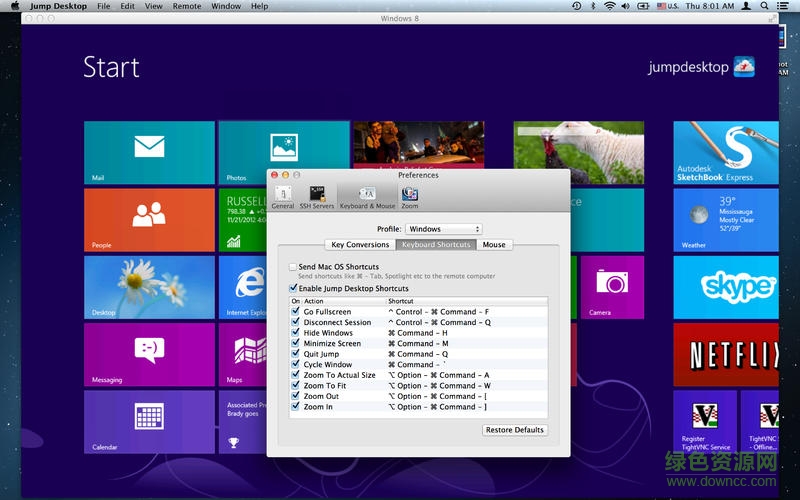The image size is (800, 500).
Task: Open the General preferences pane
Action: [283, 196]
